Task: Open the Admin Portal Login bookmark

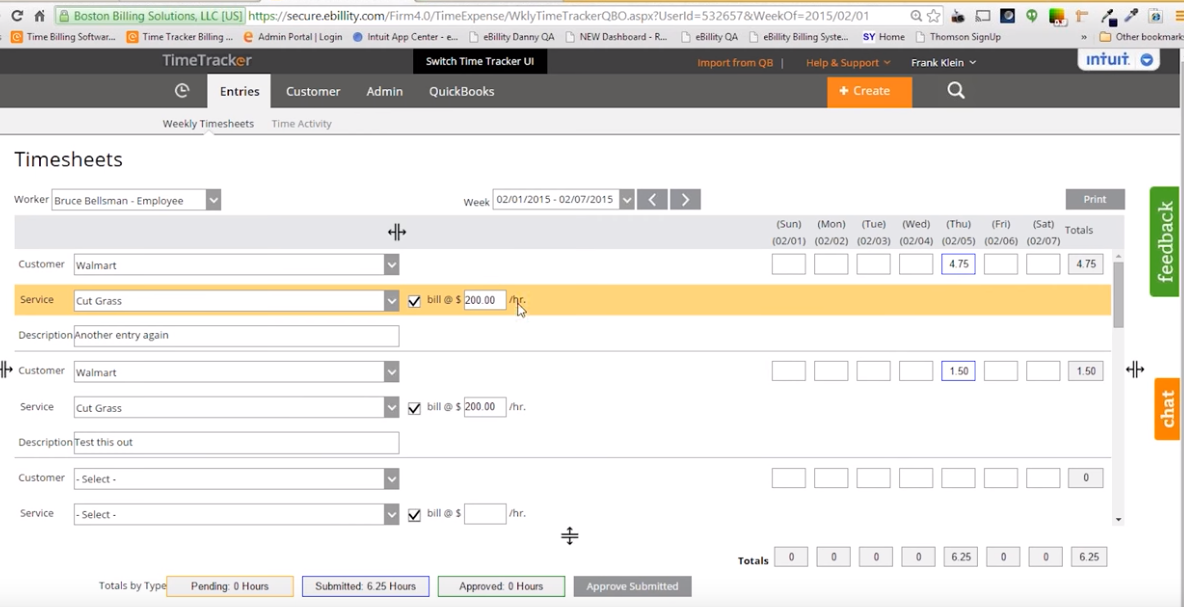Action: (292, 36)
